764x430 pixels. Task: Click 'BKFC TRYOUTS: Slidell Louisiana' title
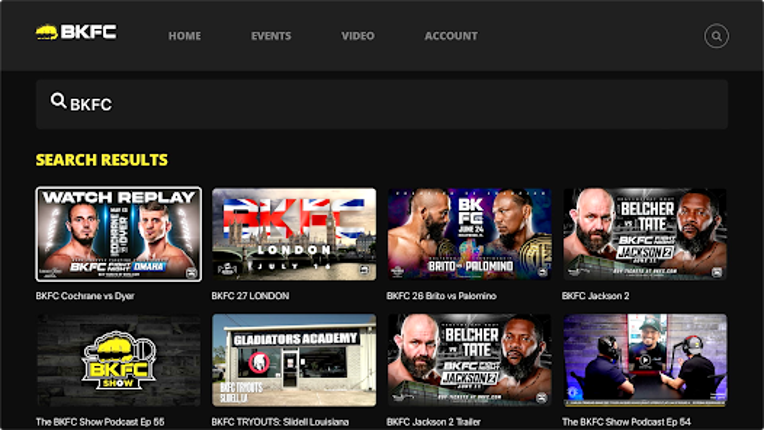[280, 422]
